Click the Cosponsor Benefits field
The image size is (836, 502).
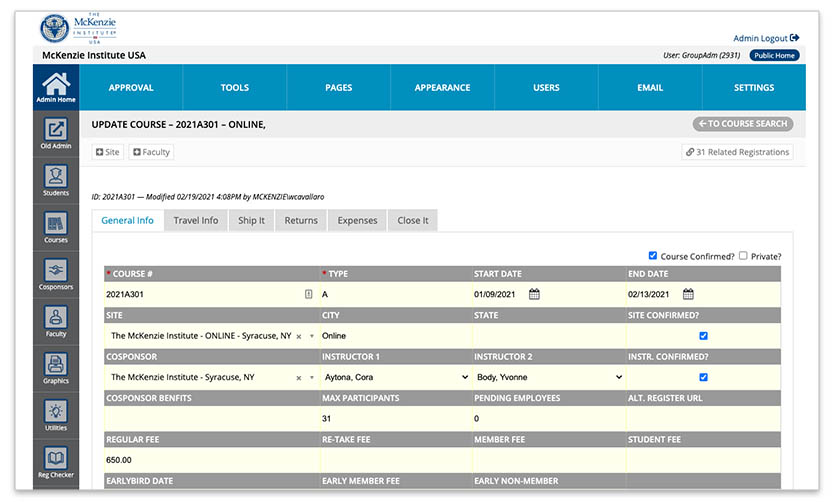point(212,419)
